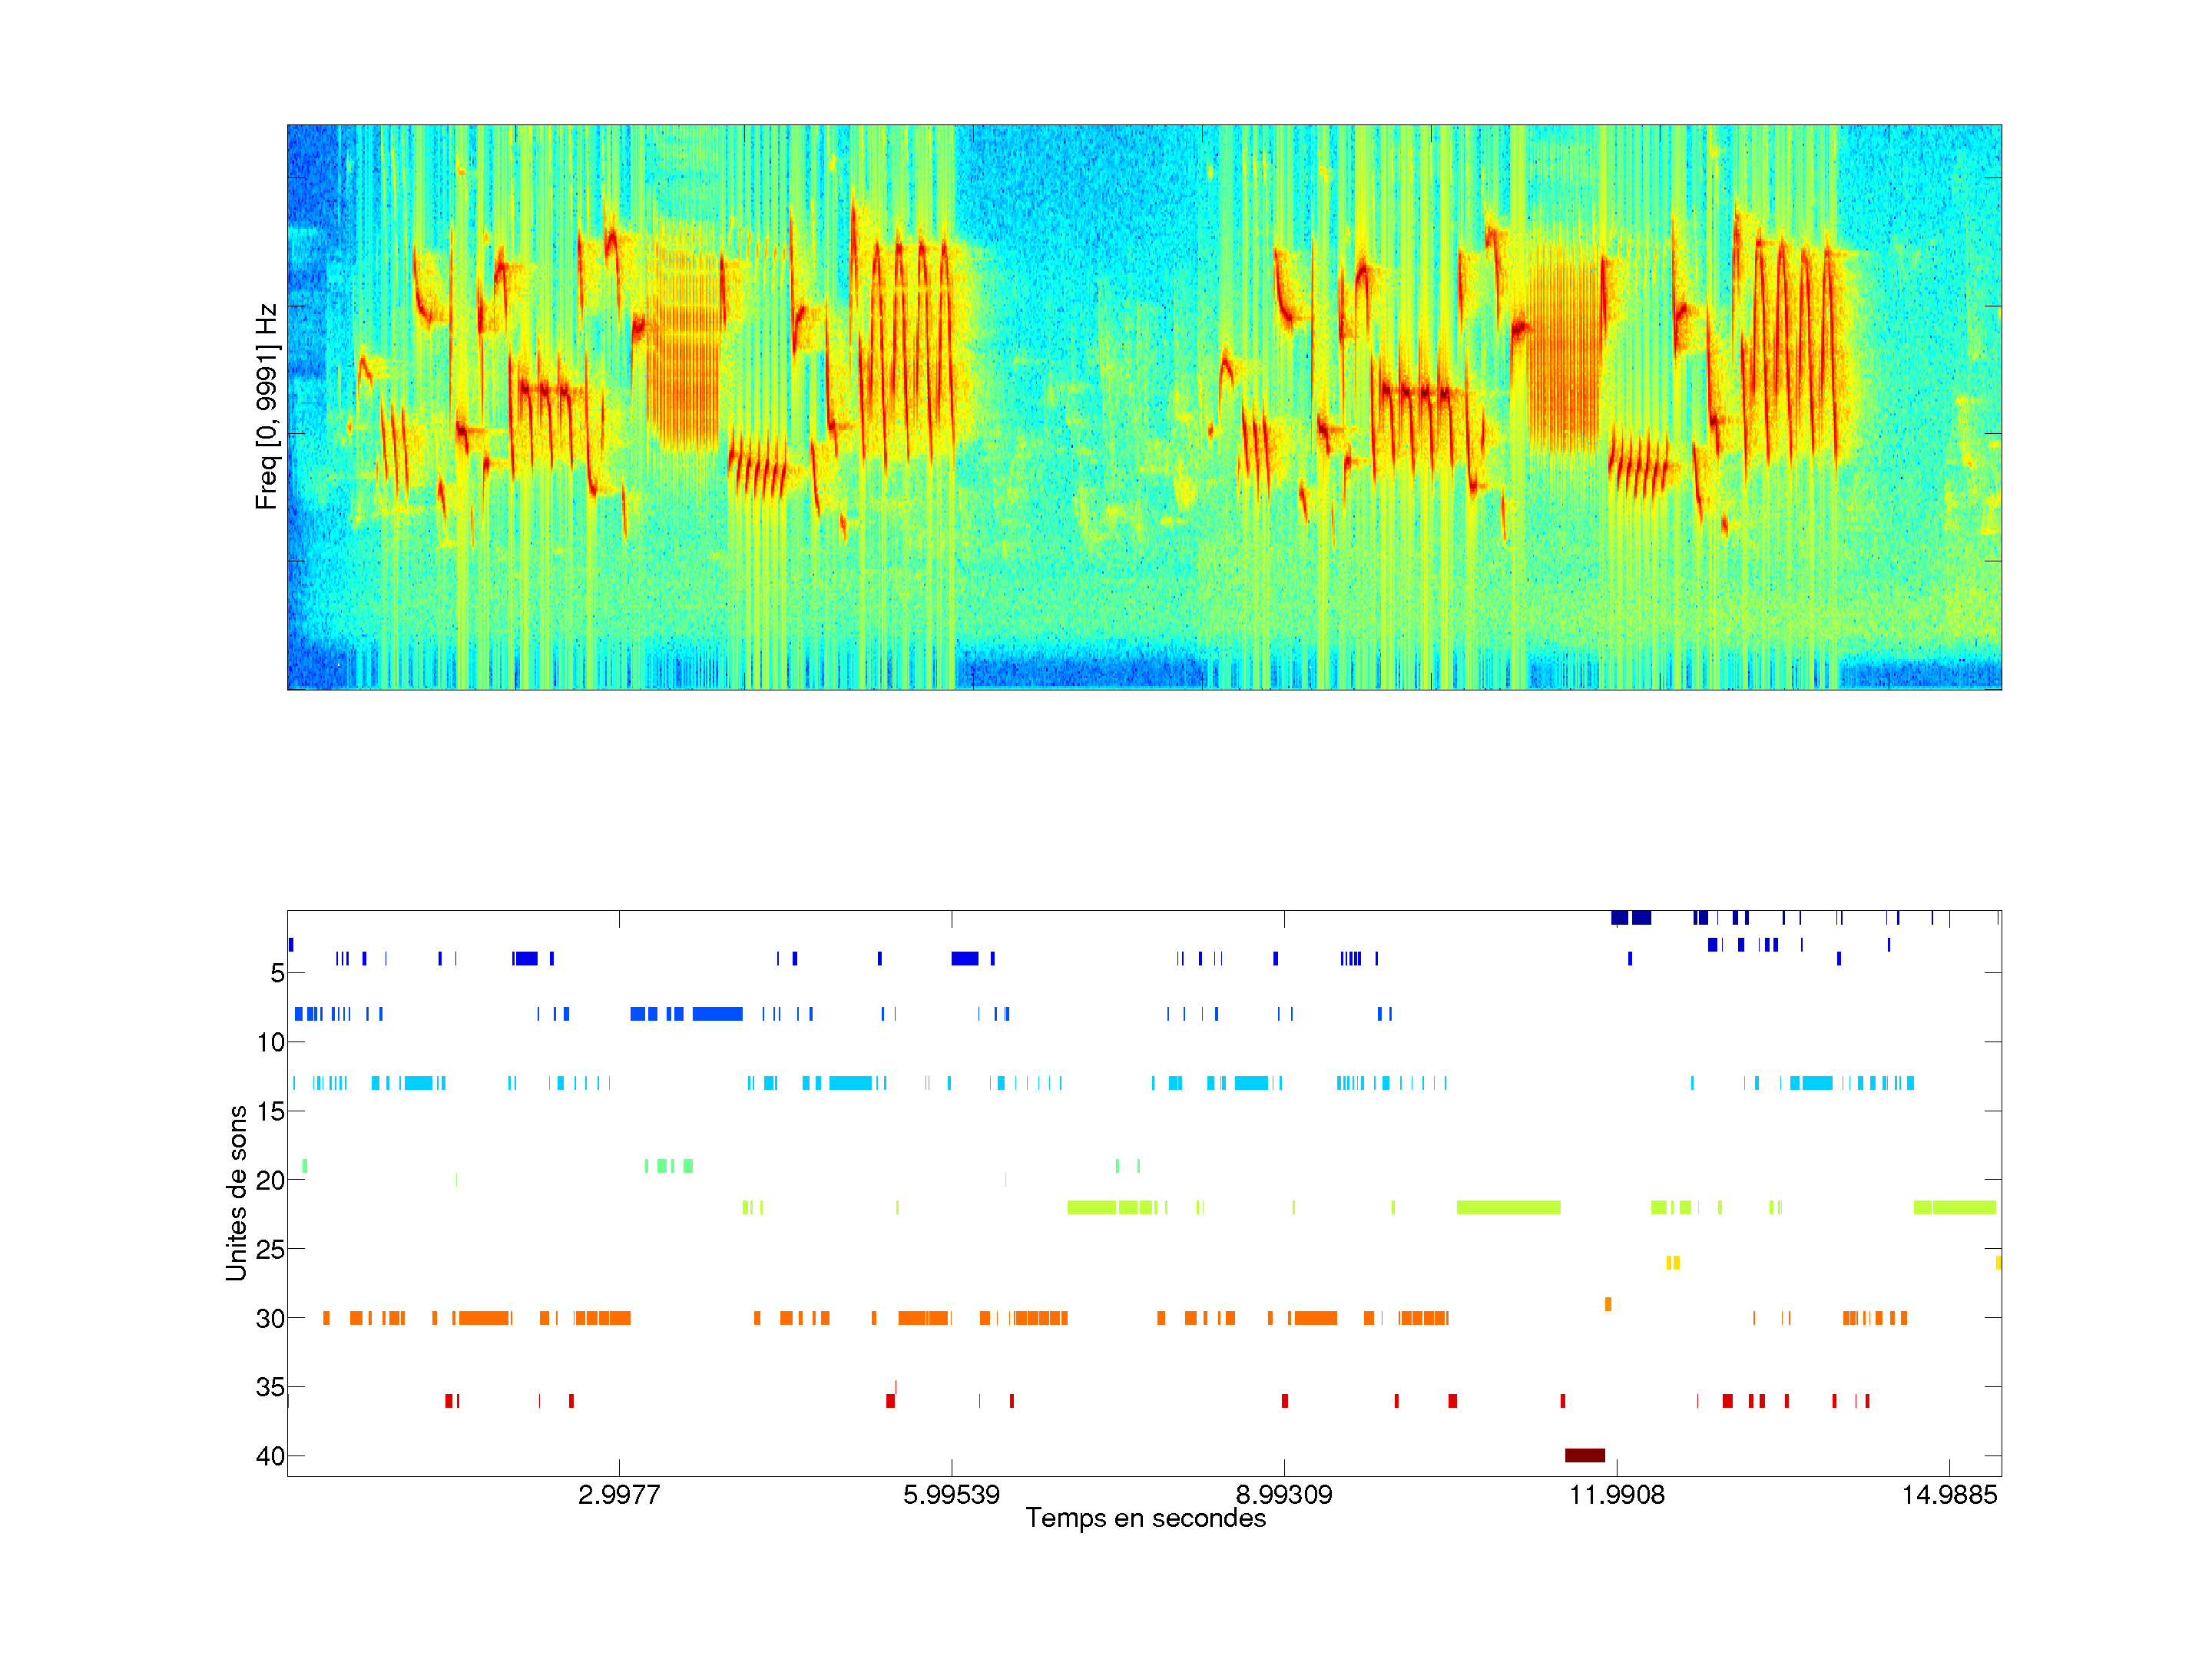Select the 2.9977 time tick label
This screenshot has height=1659, width=2212.
619,1495
